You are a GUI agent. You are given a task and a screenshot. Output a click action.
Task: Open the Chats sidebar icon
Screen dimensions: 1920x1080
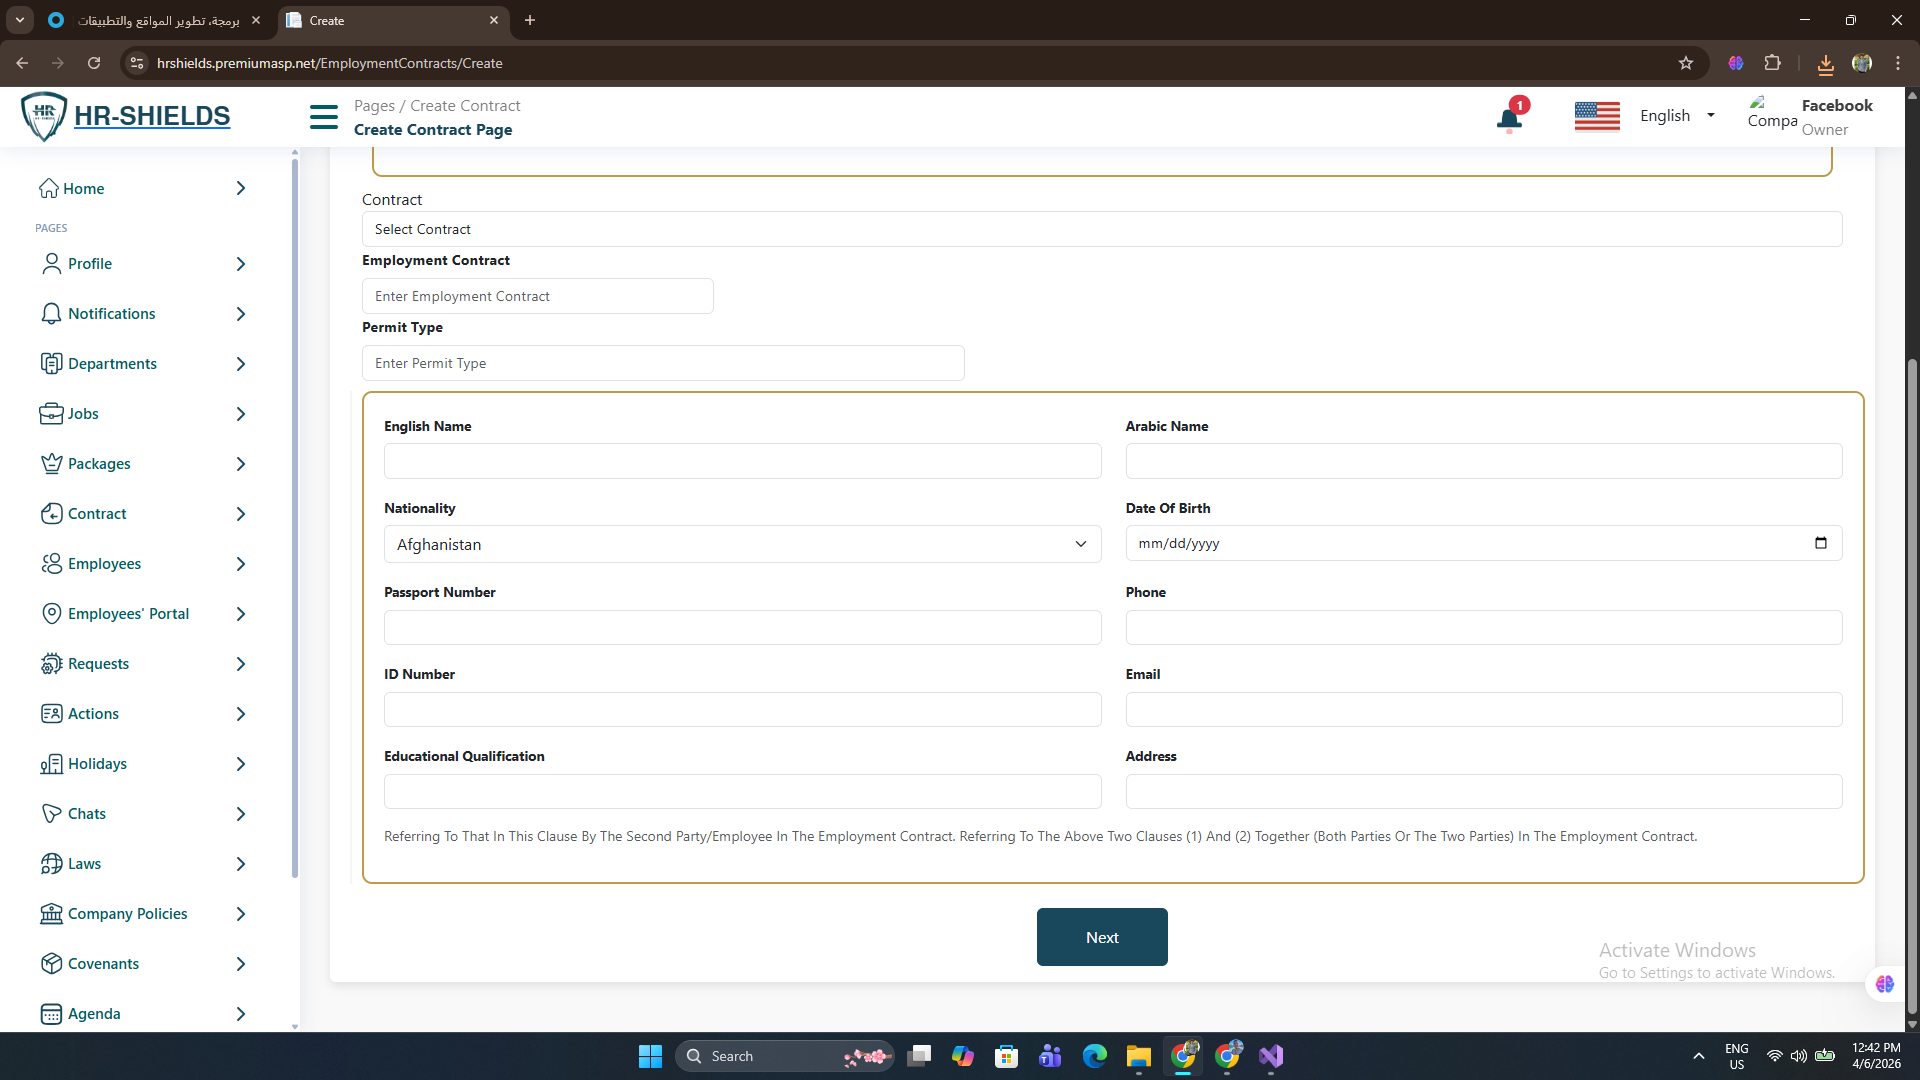[51, 813]
